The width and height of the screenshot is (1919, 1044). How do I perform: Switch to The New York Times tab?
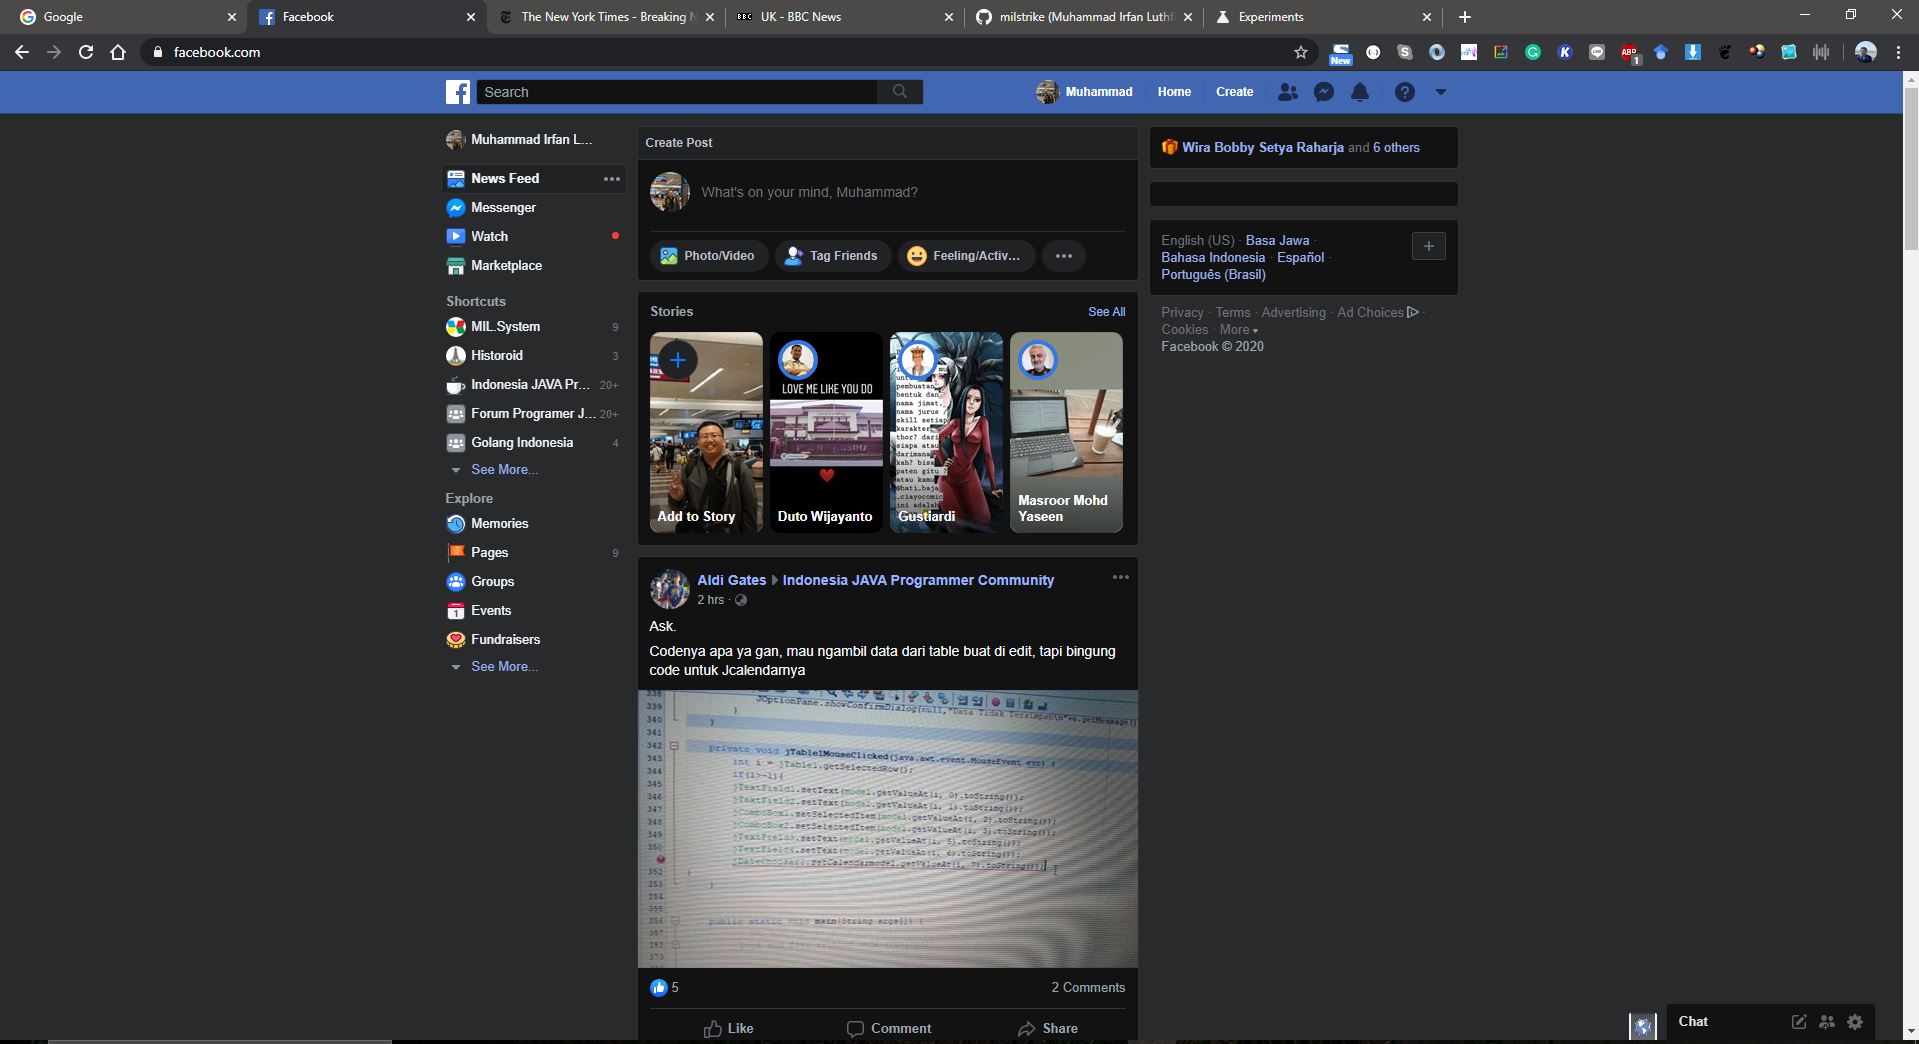[x=607, y=17]
